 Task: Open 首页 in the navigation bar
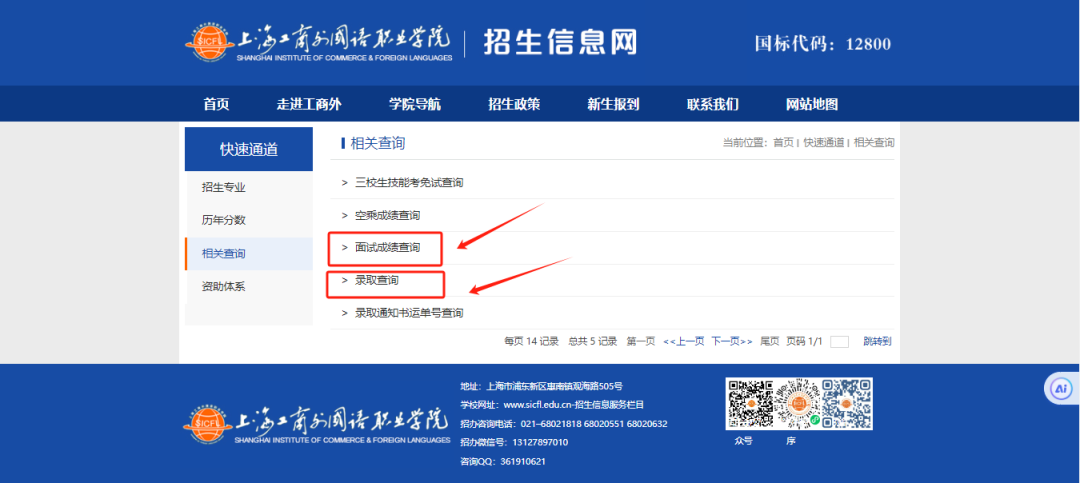pos(216,105)
